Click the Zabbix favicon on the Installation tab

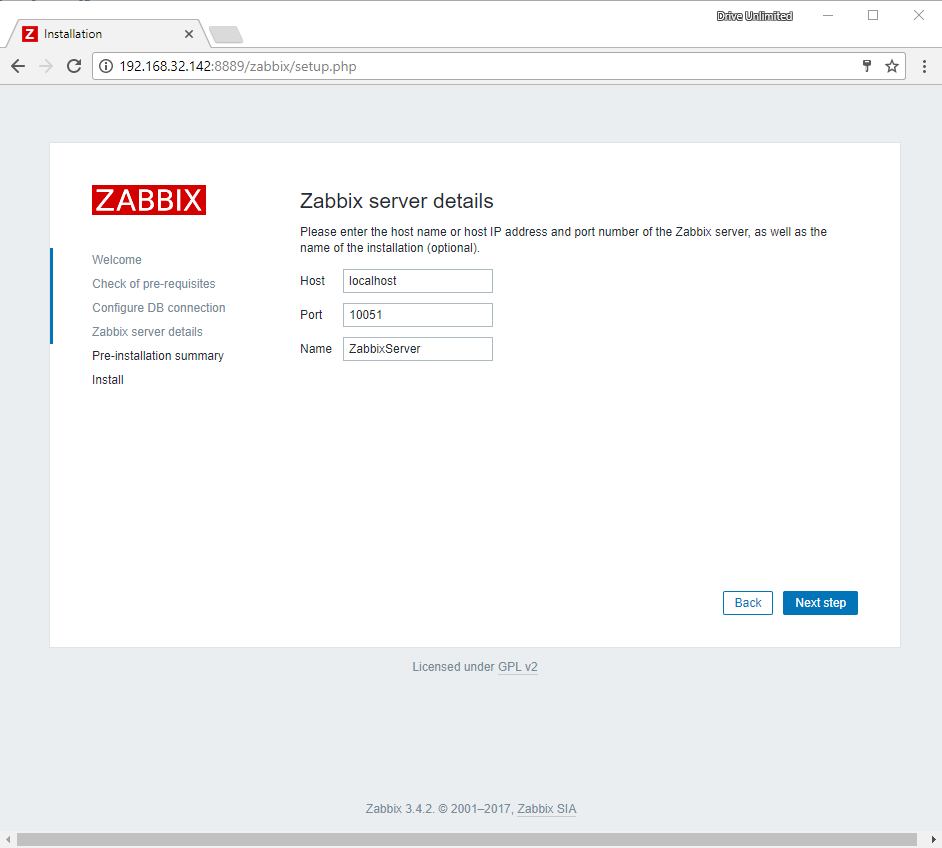tap(30, 34)
